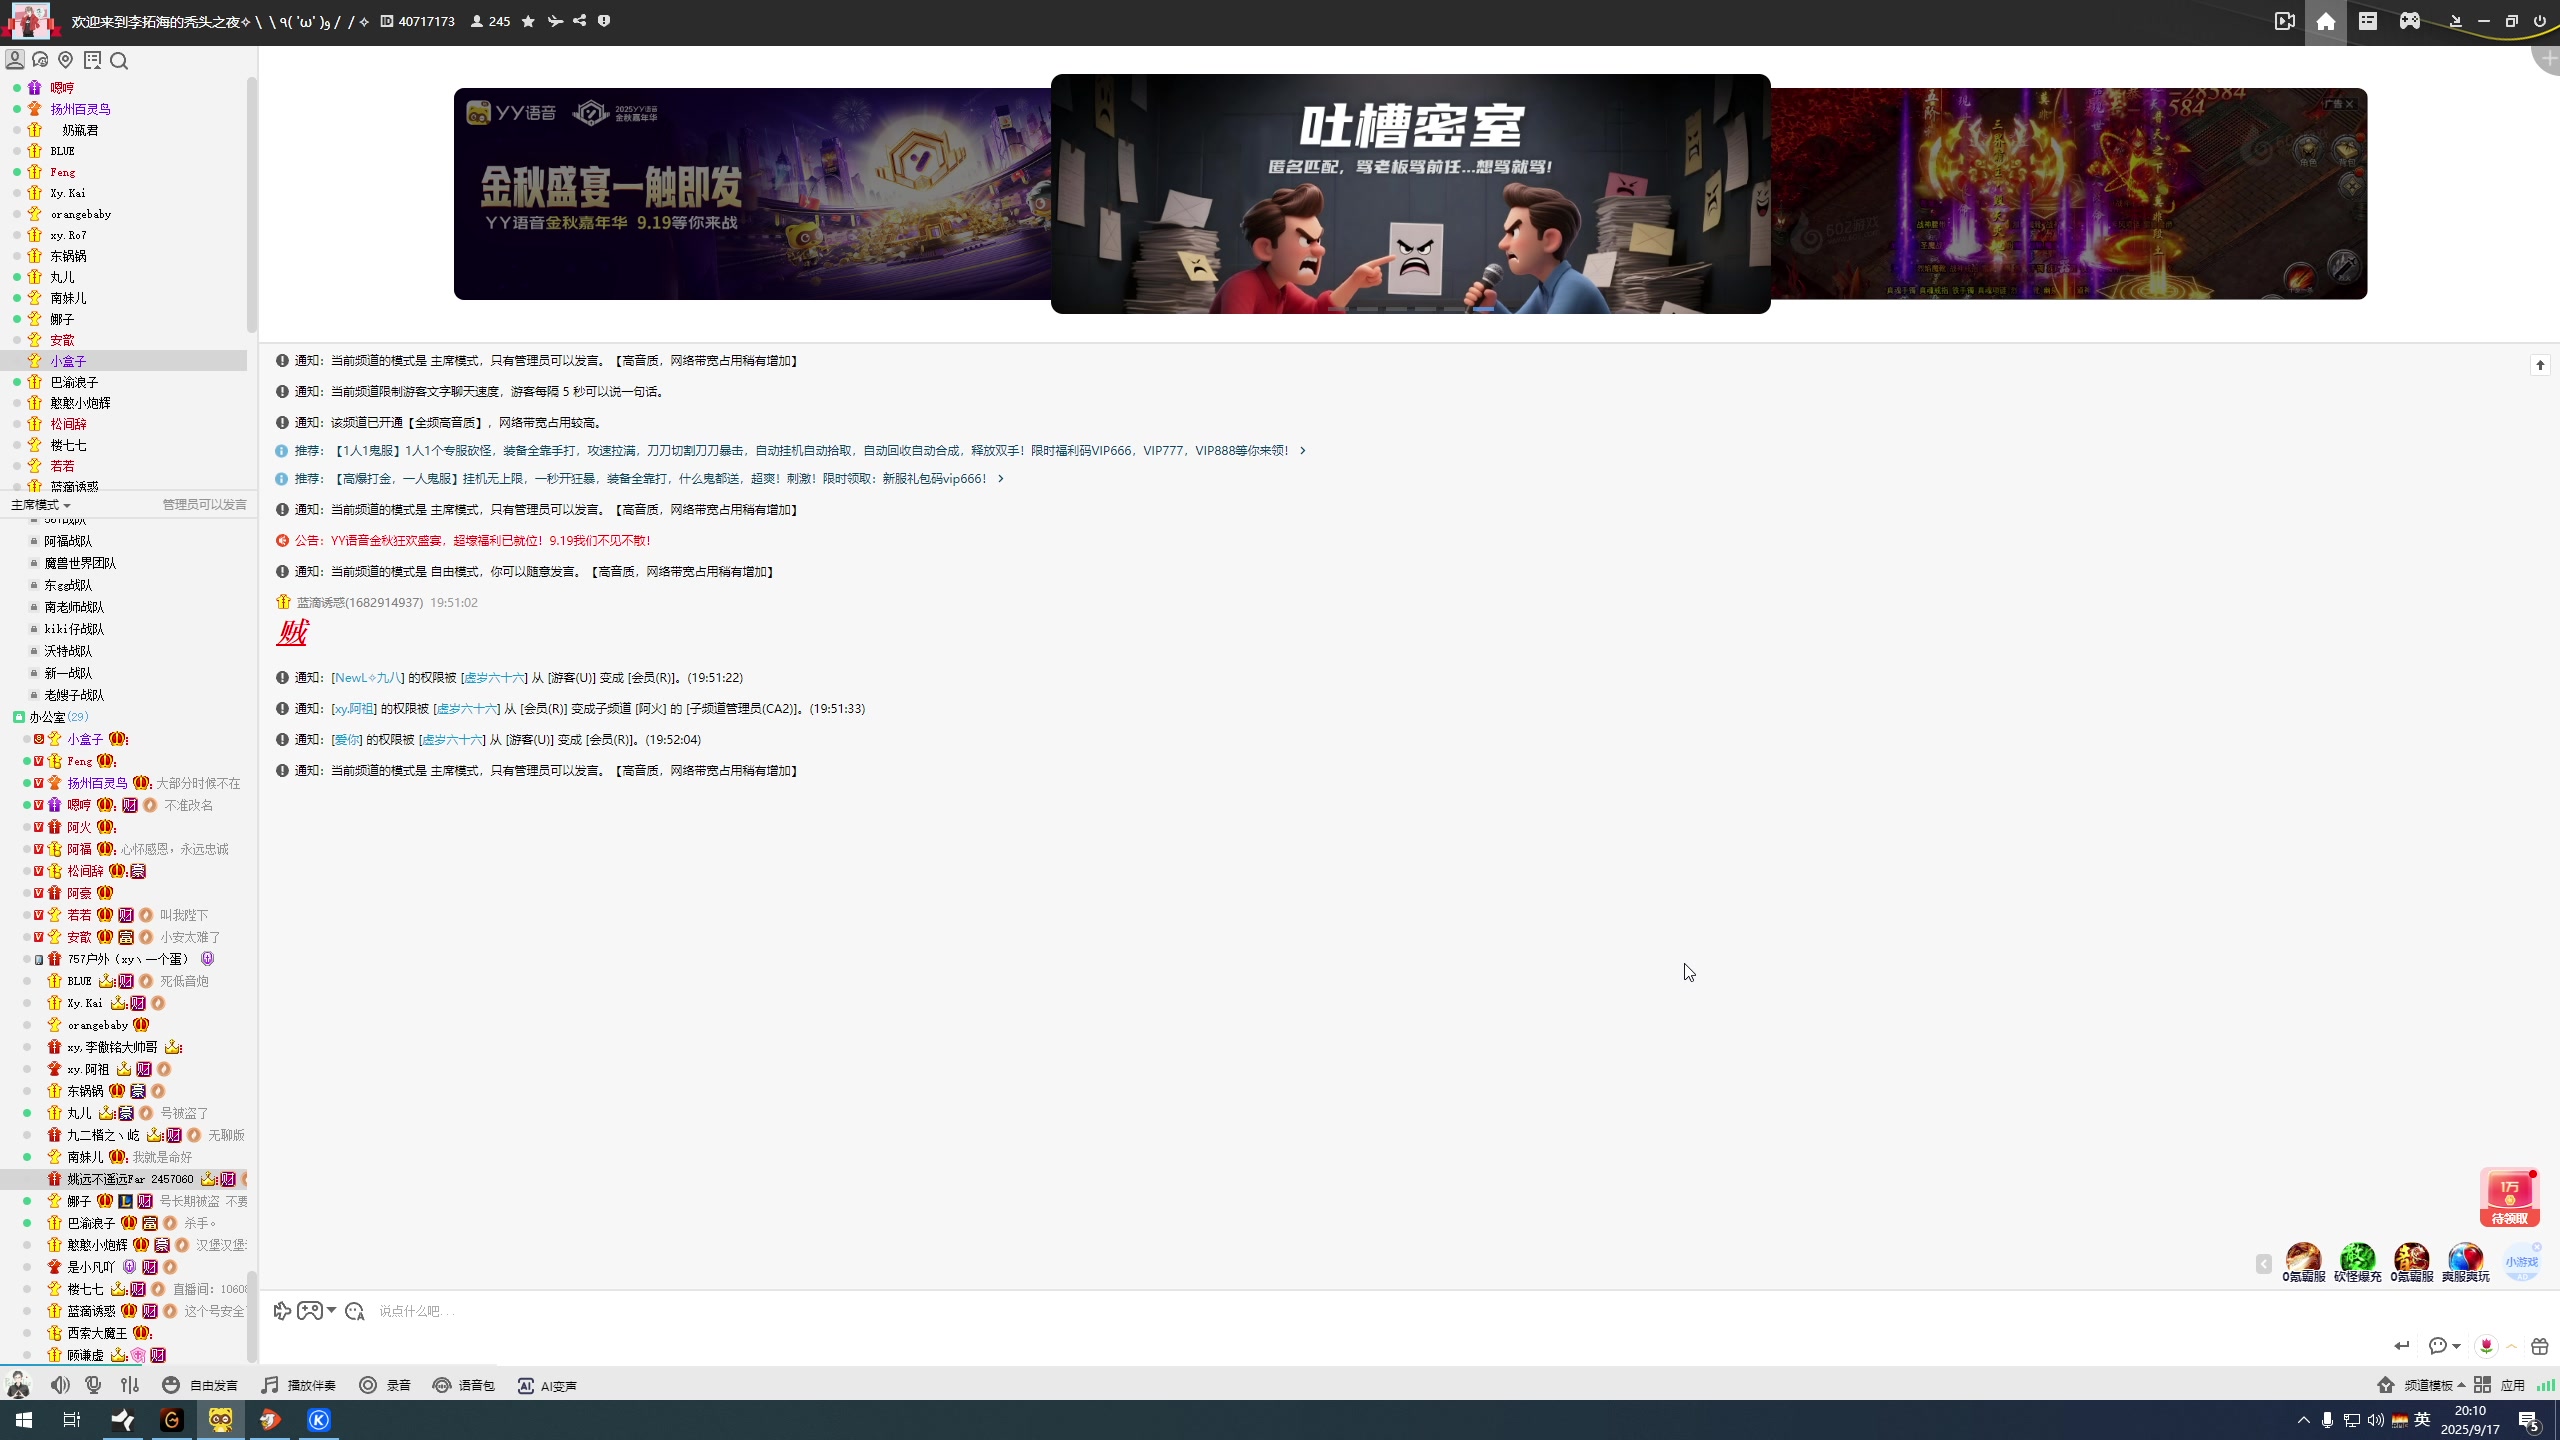
Task: Open Windows Start menu
Action: 24,1420
